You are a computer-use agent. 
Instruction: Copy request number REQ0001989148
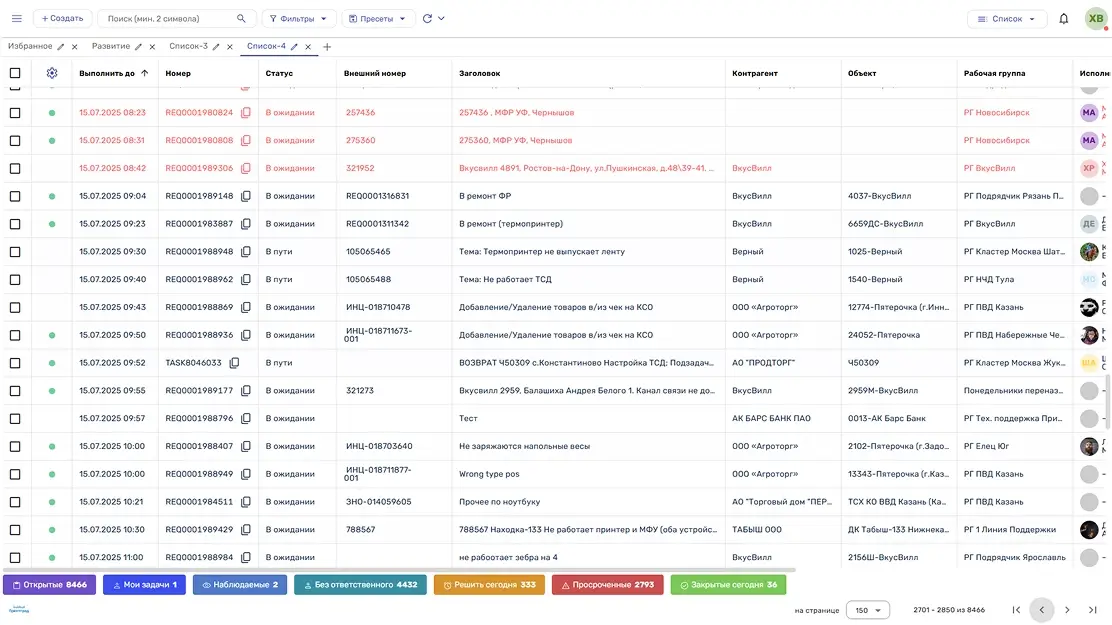(246, 196)
